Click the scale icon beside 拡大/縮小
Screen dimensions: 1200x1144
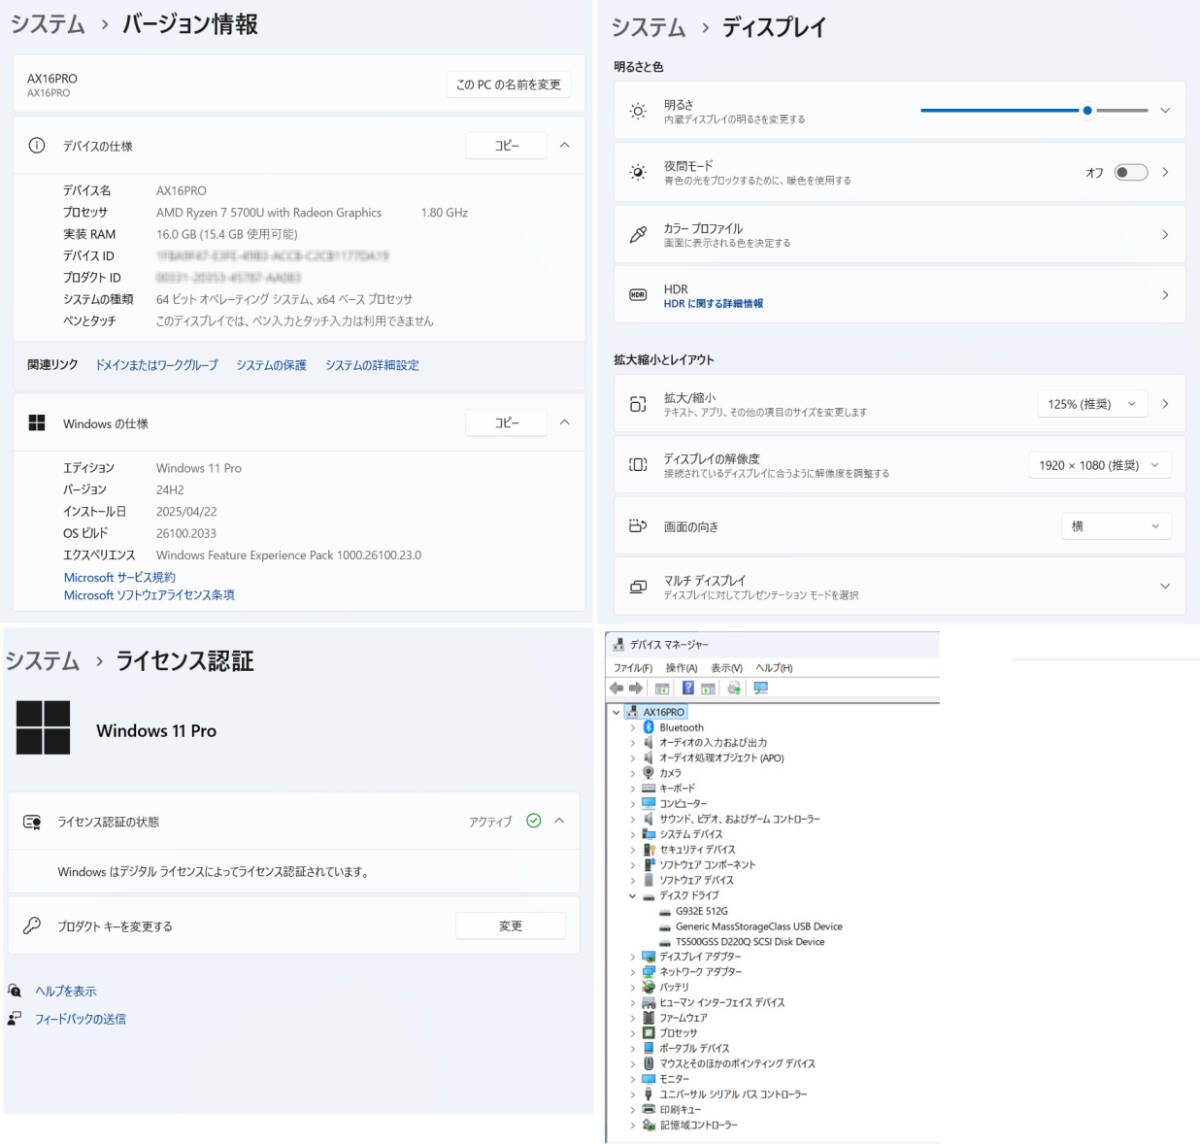coord(638,404)
